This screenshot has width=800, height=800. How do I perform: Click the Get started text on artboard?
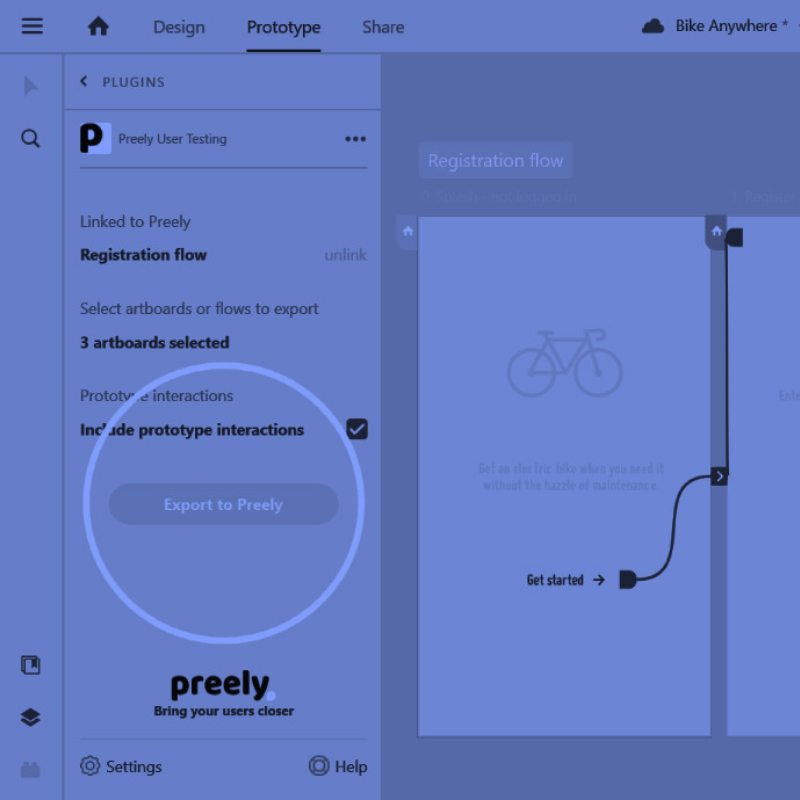[x=555, y=580]
